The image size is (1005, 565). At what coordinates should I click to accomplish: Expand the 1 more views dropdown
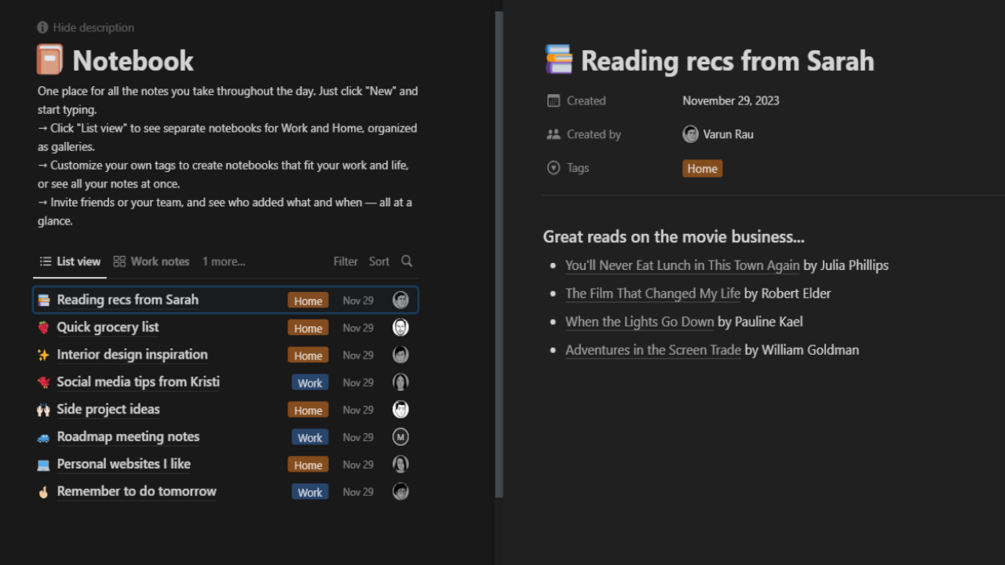224,261
